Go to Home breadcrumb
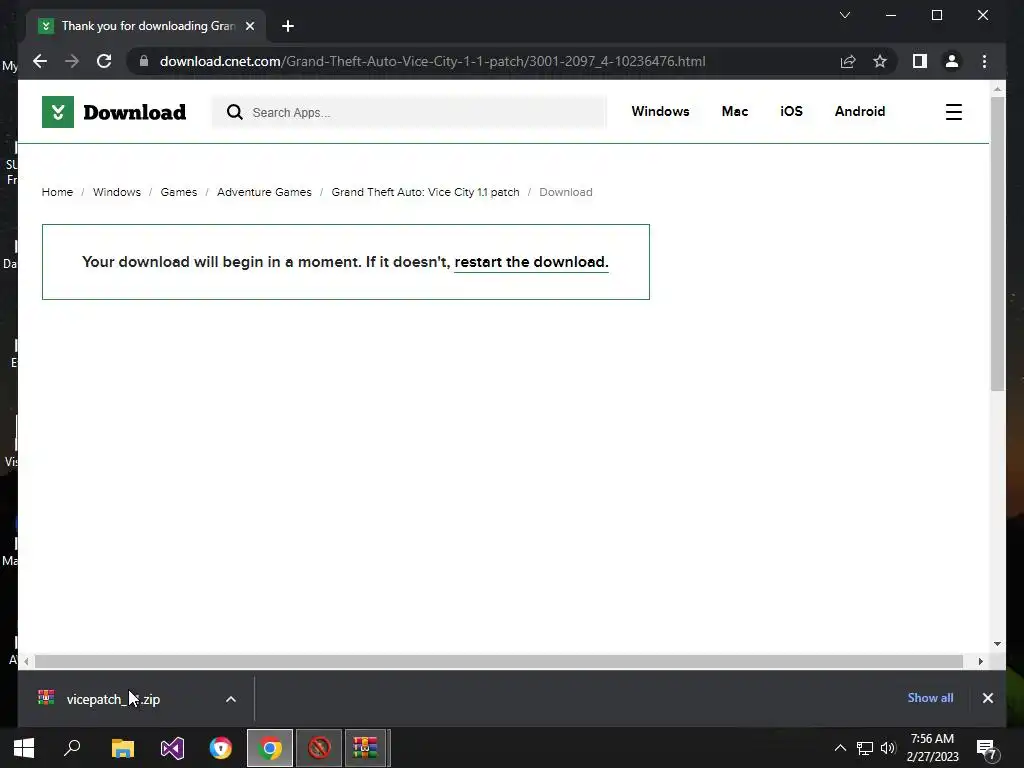Image resolution: width=1024 pixels, height=768 pixels. click(57, 192)
